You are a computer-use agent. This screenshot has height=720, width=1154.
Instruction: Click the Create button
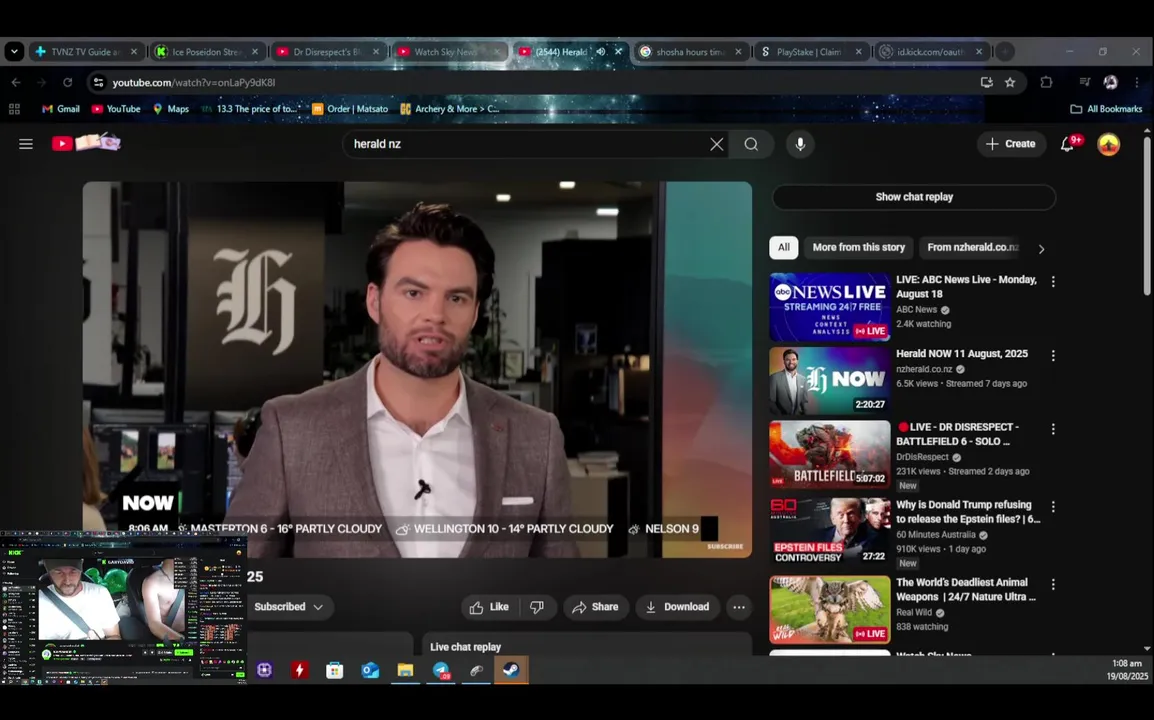tap(1010, 144)
